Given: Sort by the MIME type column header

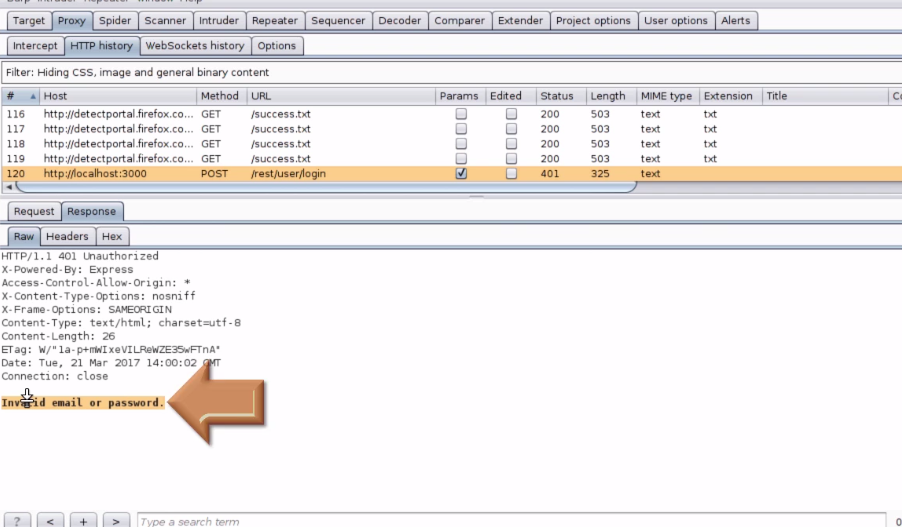Looking at the screenshot, I should (x=667, y=96).
